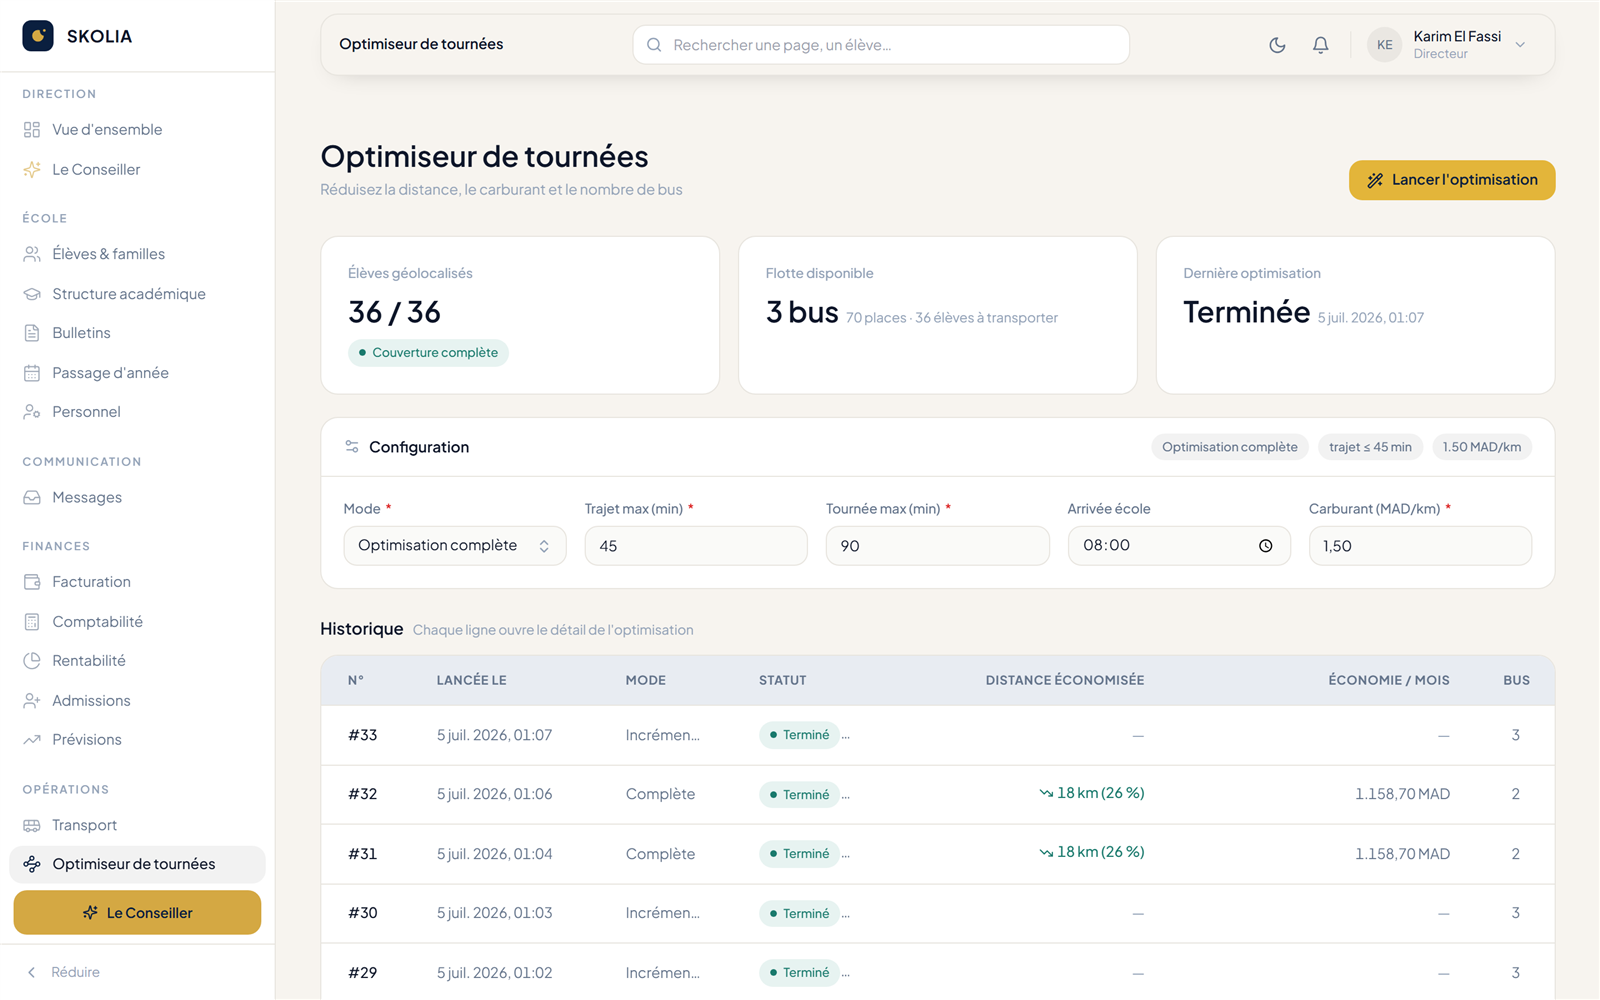Click the Couverture complète badge
The width and height of the screenshot is (1600, 1000).
click(428, 353)
